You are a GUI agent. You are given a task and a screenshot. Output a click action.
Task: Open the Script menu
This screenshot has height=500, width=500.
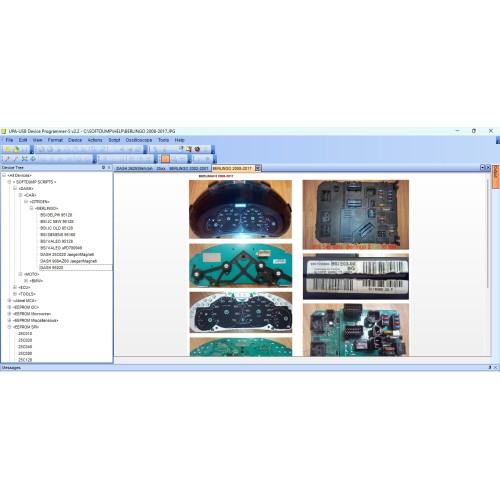pos(114,140)
